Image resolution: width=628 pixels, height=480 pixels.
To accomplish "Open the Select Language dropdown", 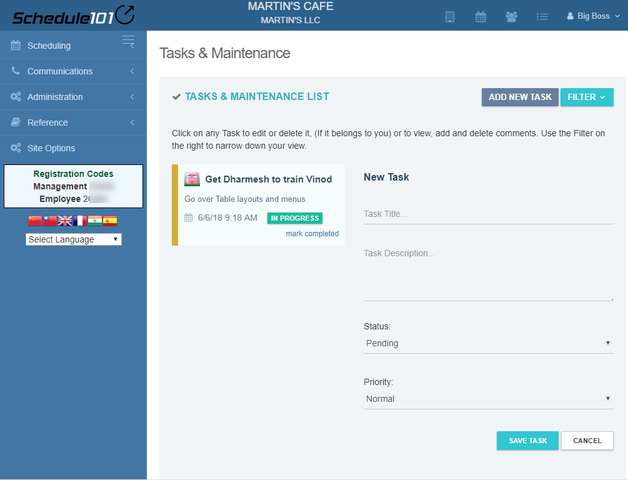I will (x=74, y=239).
